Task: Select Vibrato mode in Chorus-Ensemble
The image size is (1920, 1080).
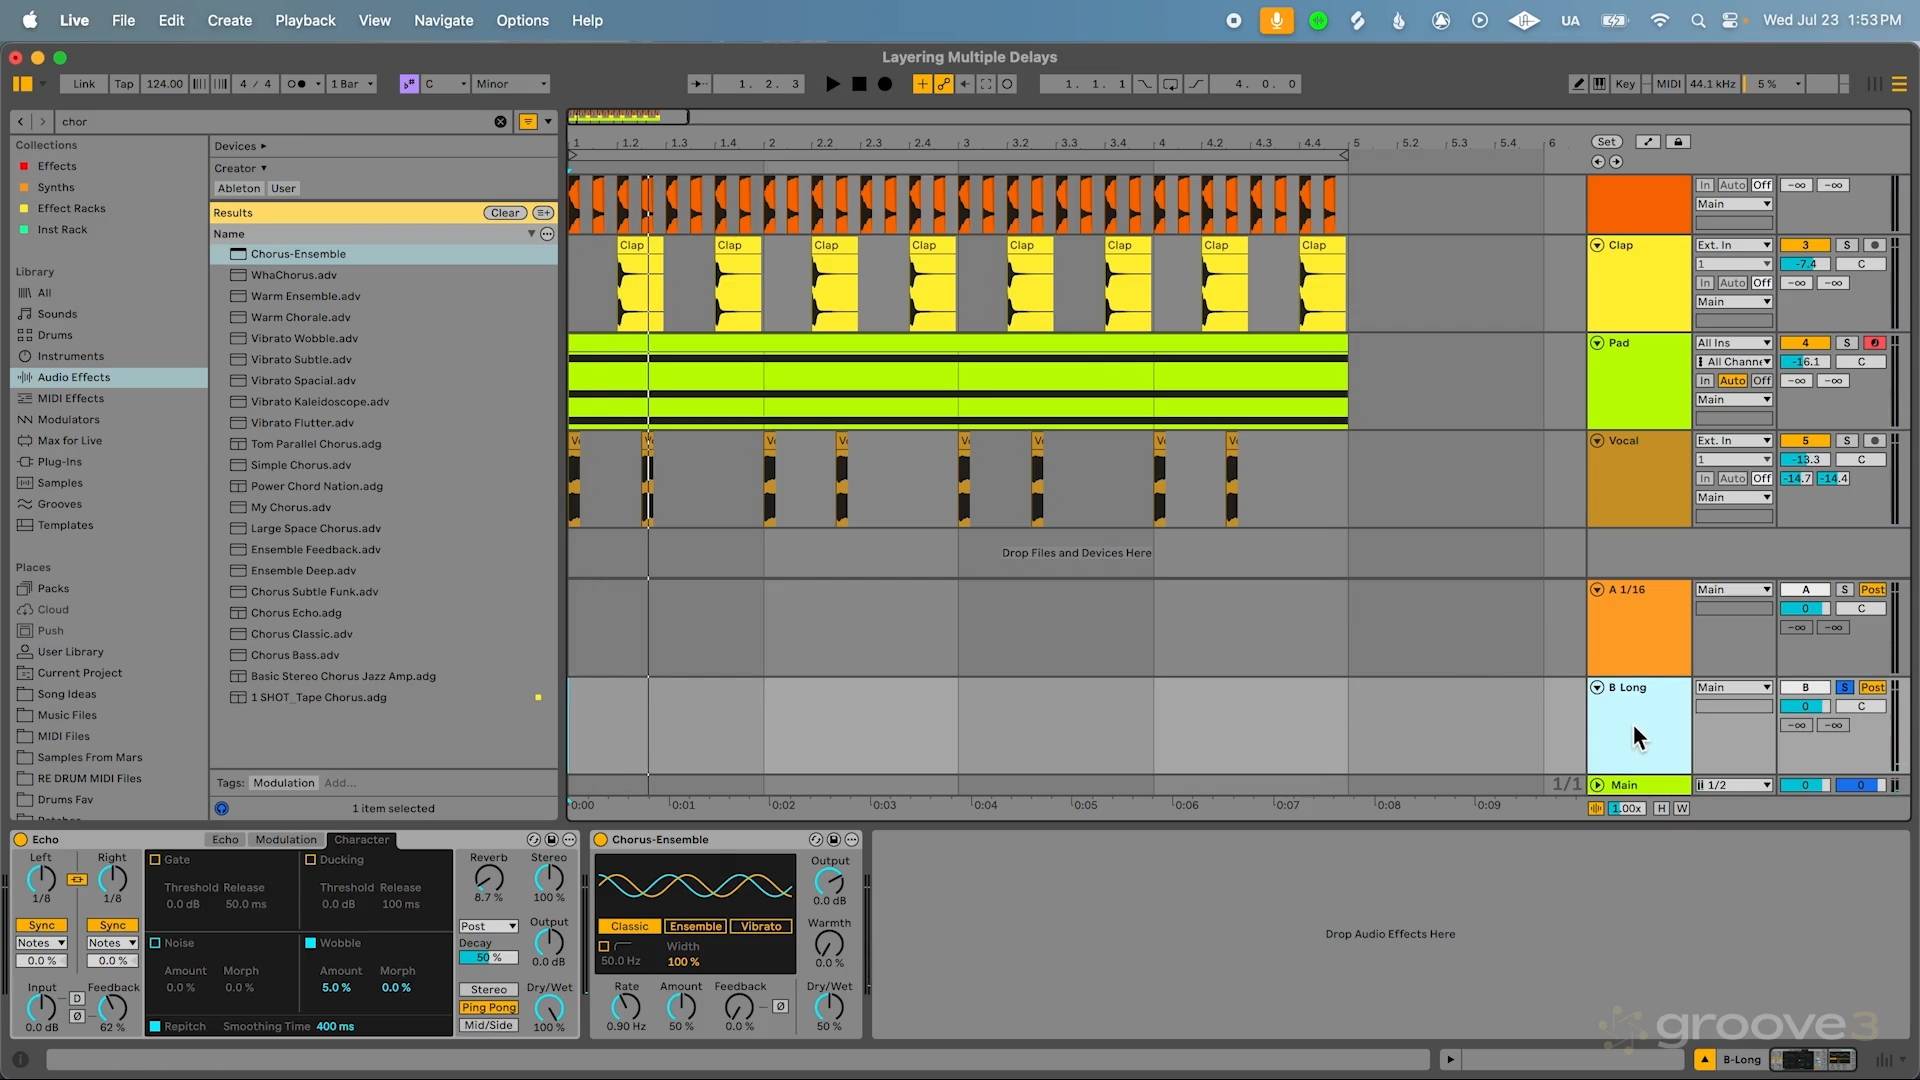Action: pyautogui.click(x=760, y=926)
